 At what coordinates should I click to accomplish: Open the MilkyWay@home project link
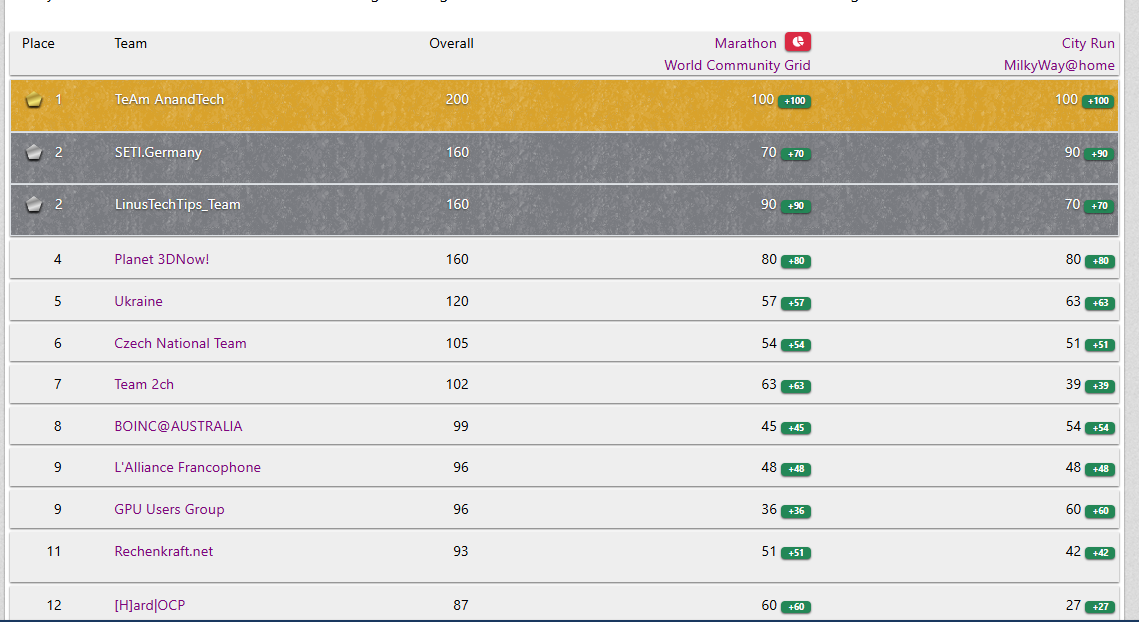tap(1059, 65)
